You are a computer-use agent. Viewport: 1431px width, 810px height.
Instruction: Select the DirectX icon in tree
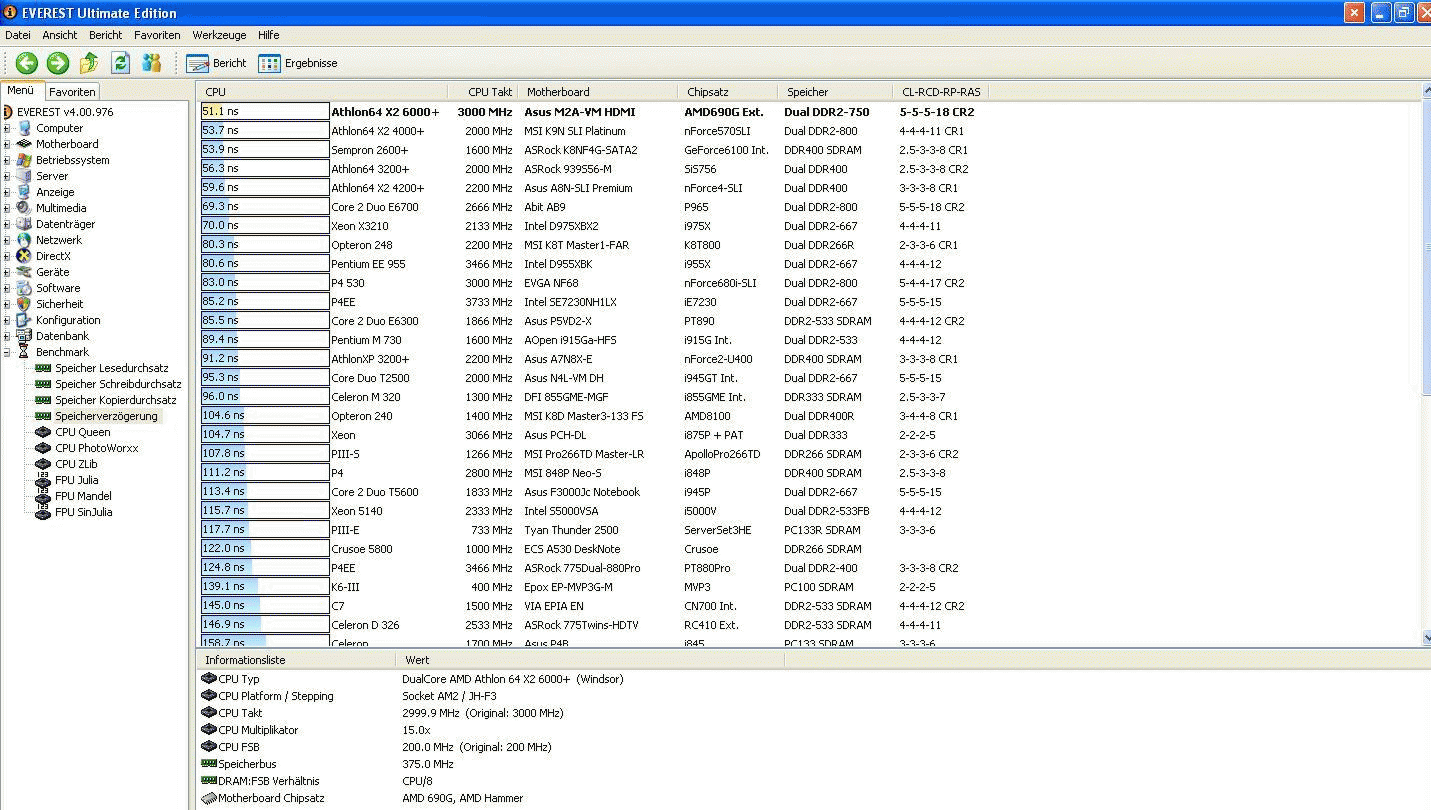24,256
